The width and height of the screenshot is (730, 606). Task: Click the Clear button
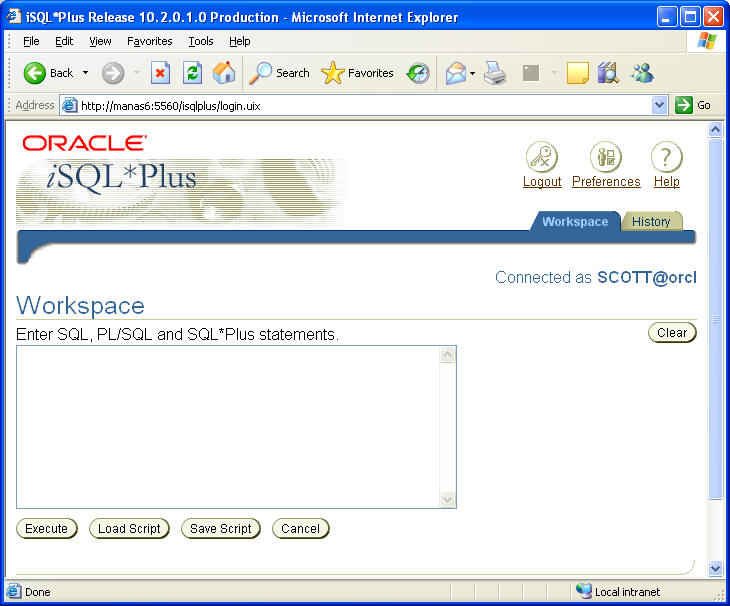tap(672, 333)
